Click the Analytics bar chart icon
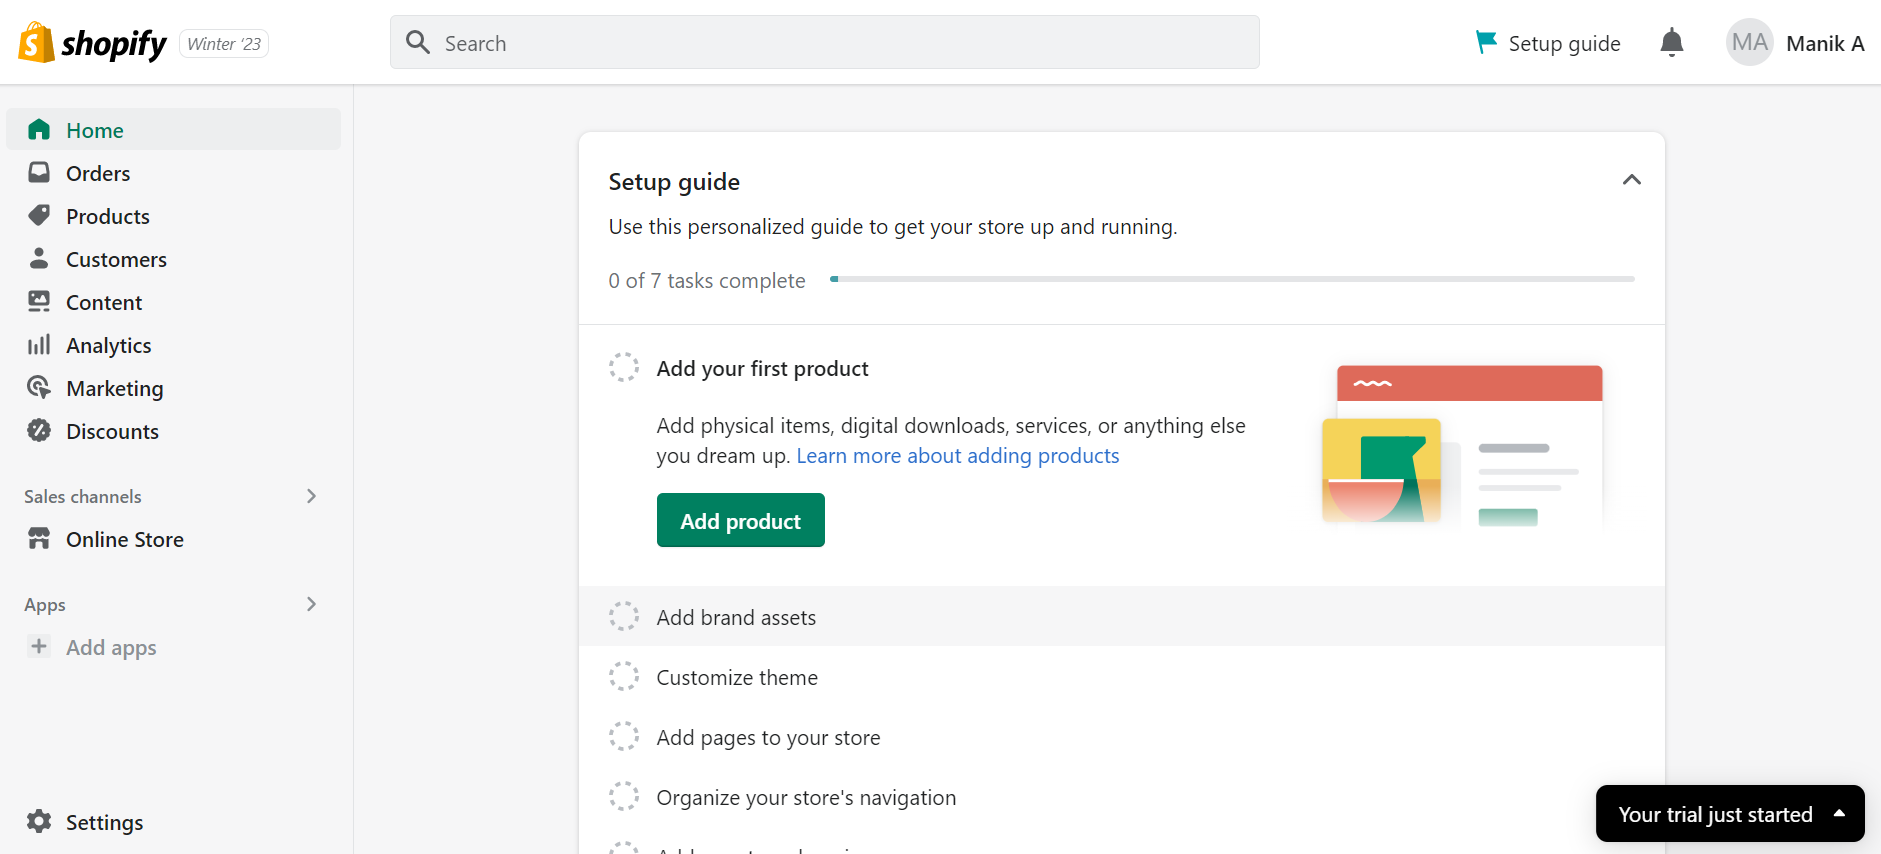 click(x=39, y=345)
